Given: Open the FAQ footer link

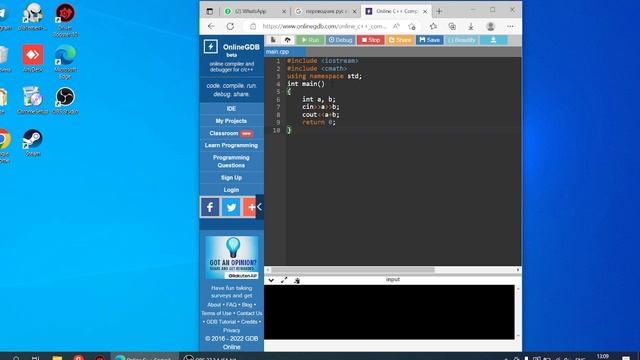Looking at the screenshot, I should point(231,304).
